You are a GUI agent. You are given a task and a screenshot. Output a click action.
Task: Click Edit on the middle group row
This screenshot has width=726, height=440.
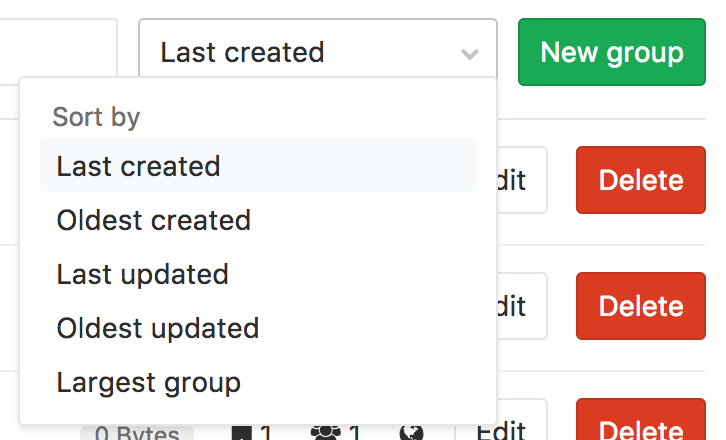(x=522, y=306)
